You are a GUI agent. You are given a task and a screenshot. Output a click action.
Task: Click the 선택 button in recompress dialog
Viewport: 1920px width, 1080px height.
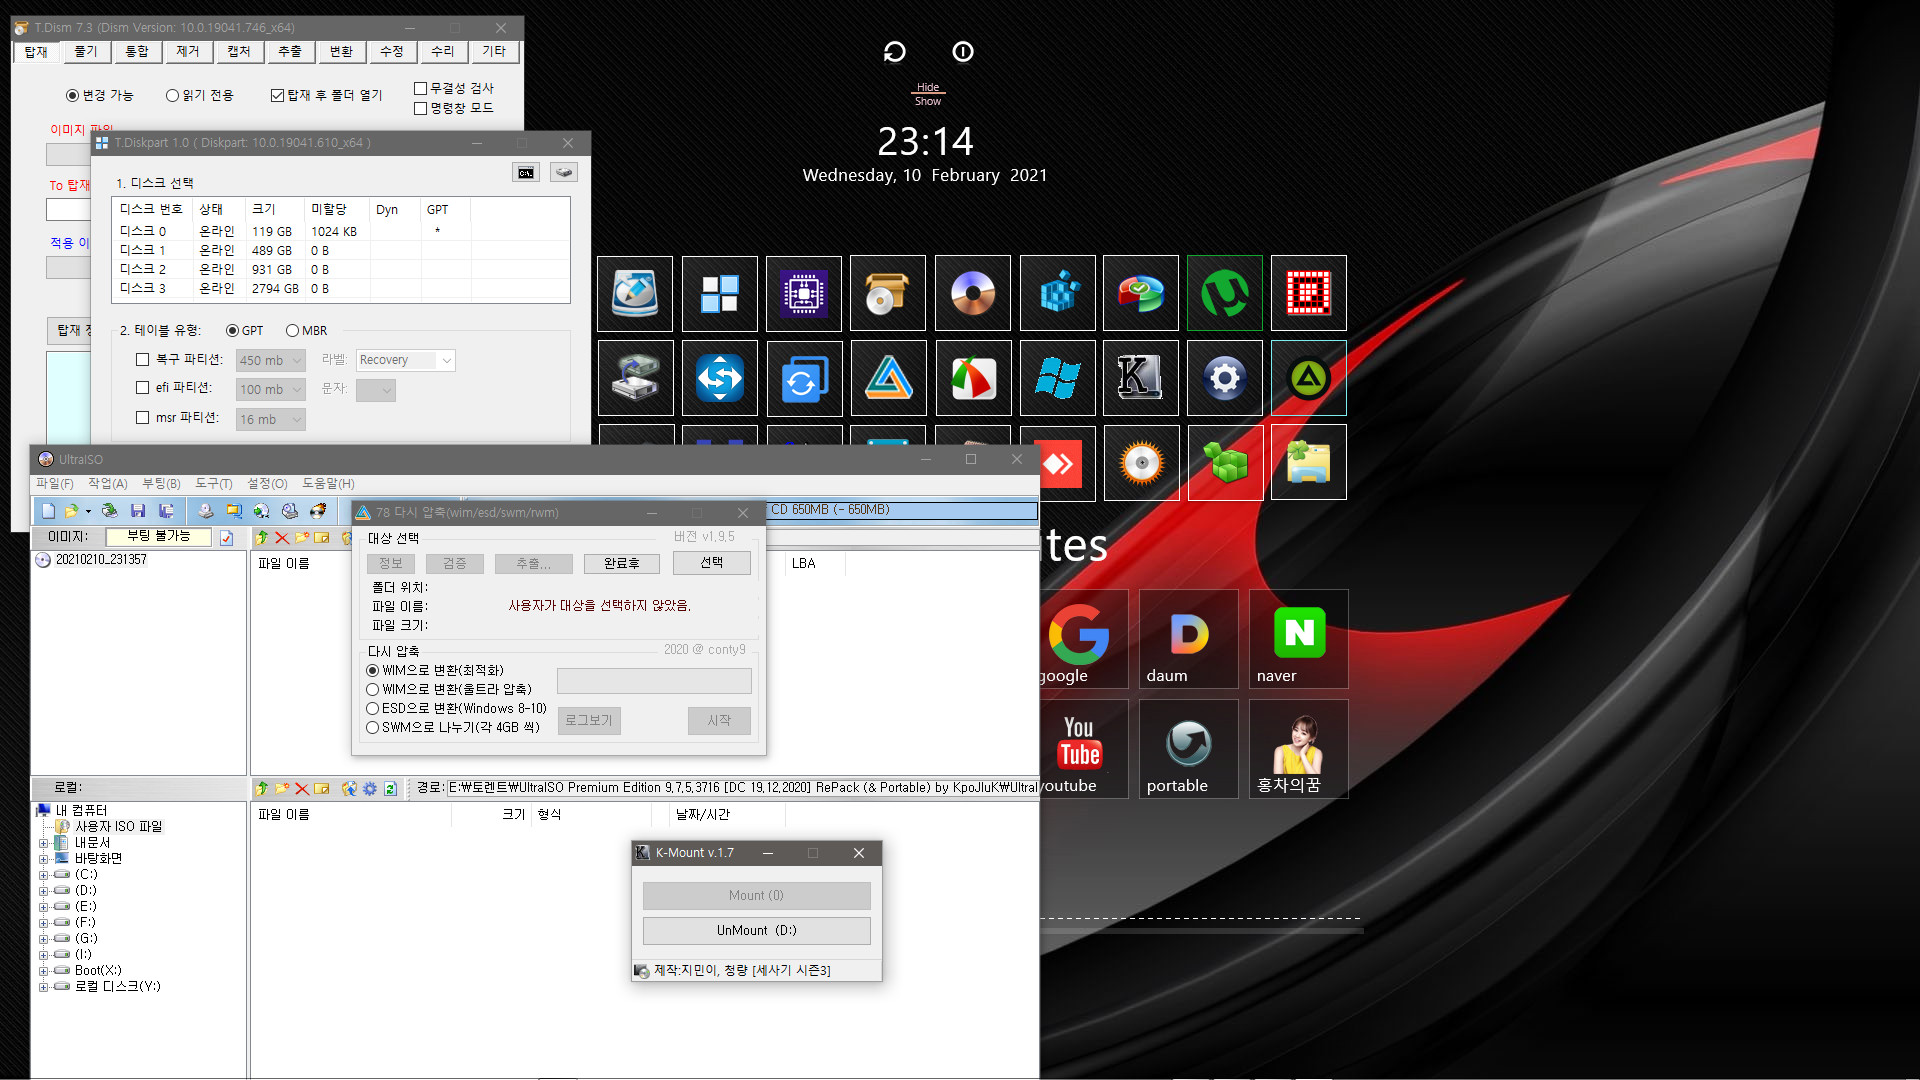711,563
